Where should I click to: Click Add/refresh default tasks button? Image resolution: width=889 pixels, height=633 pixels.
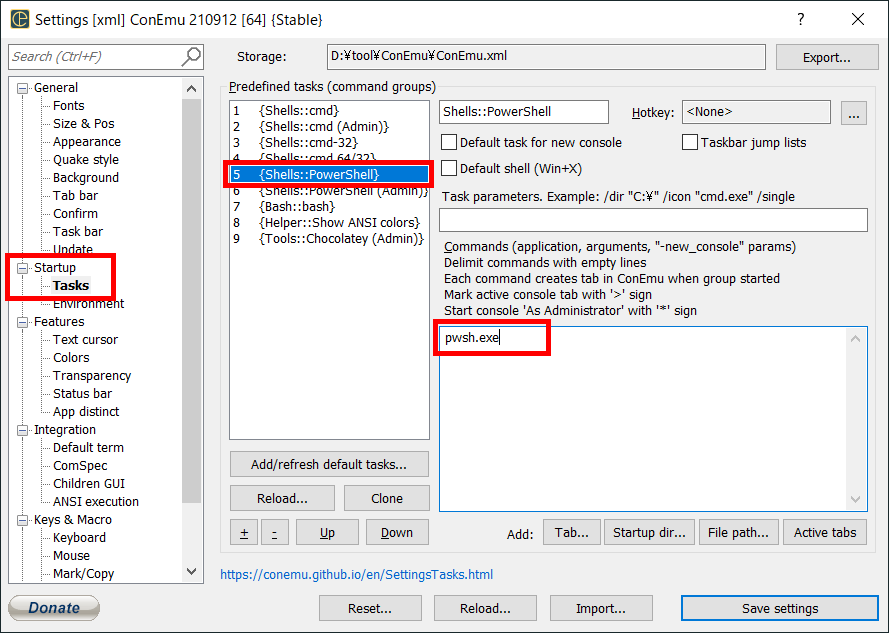(329, 465)
